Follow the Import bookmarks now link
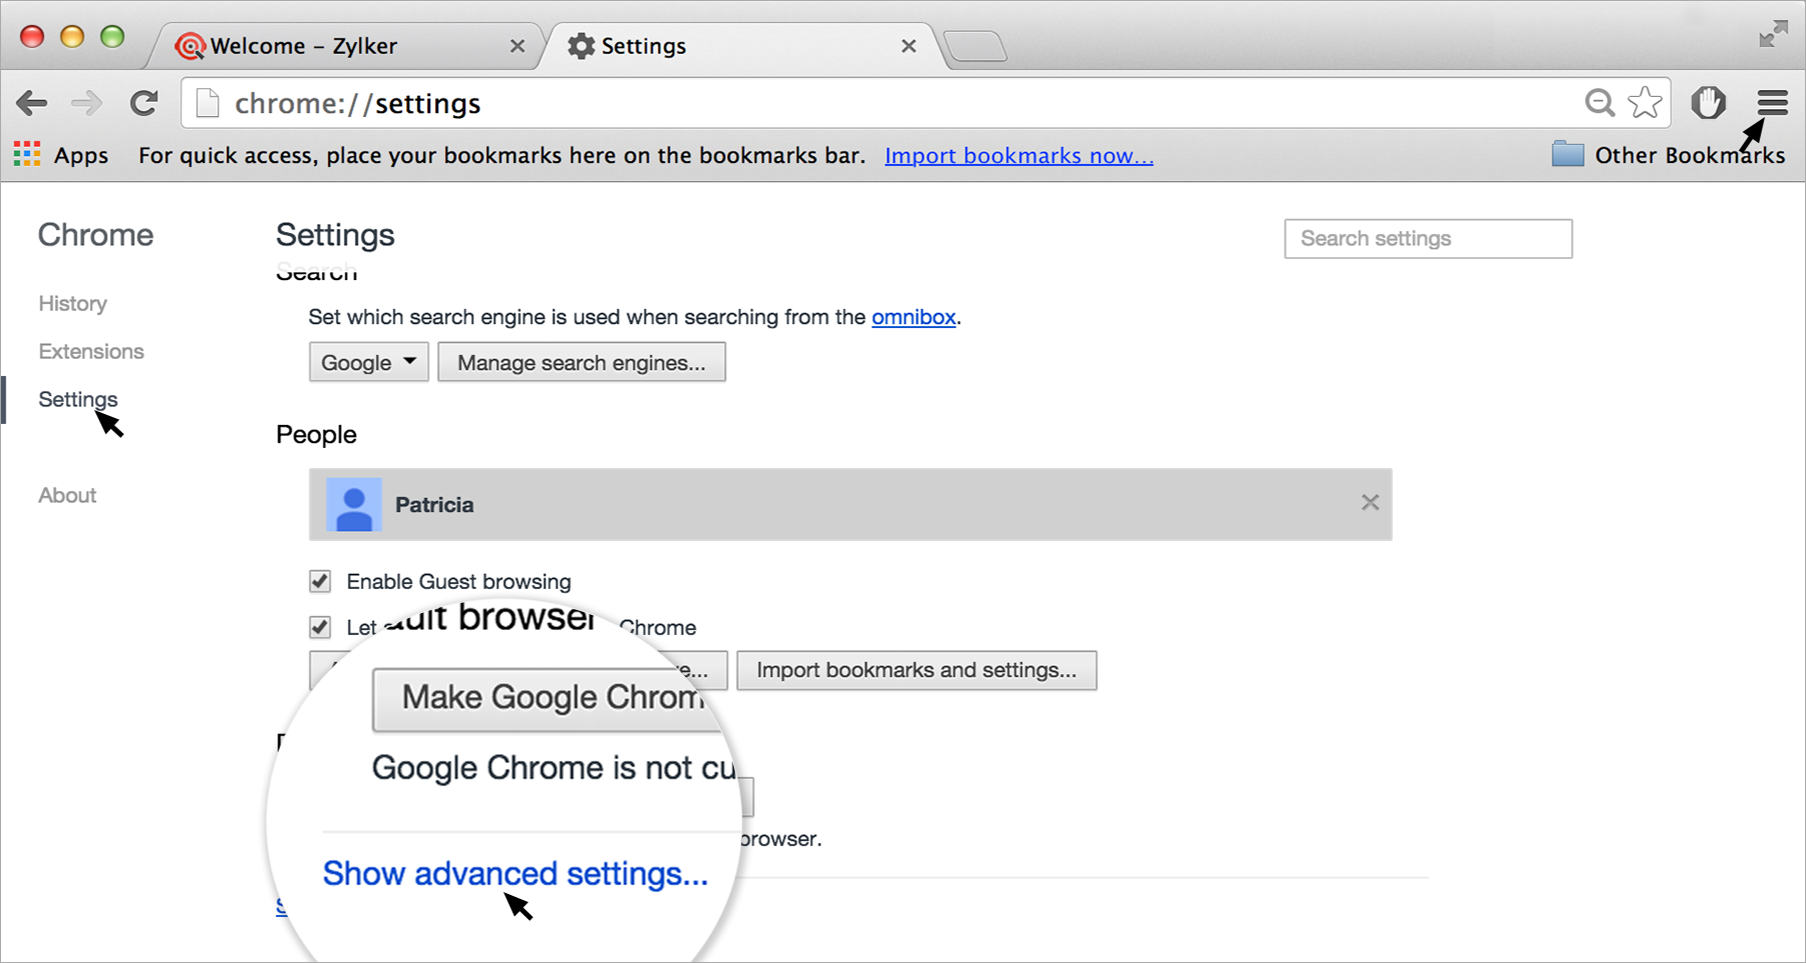1806x963 pixels. [1018, 155]
